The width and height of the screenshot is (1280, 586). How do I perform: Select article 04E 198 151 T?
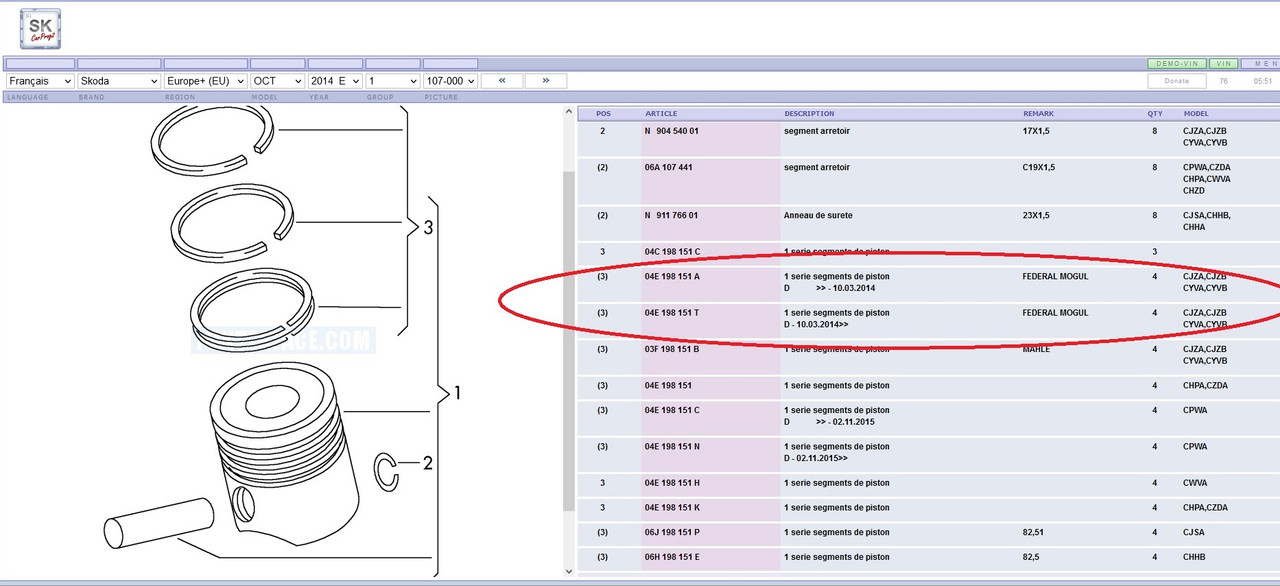(673, 313)
